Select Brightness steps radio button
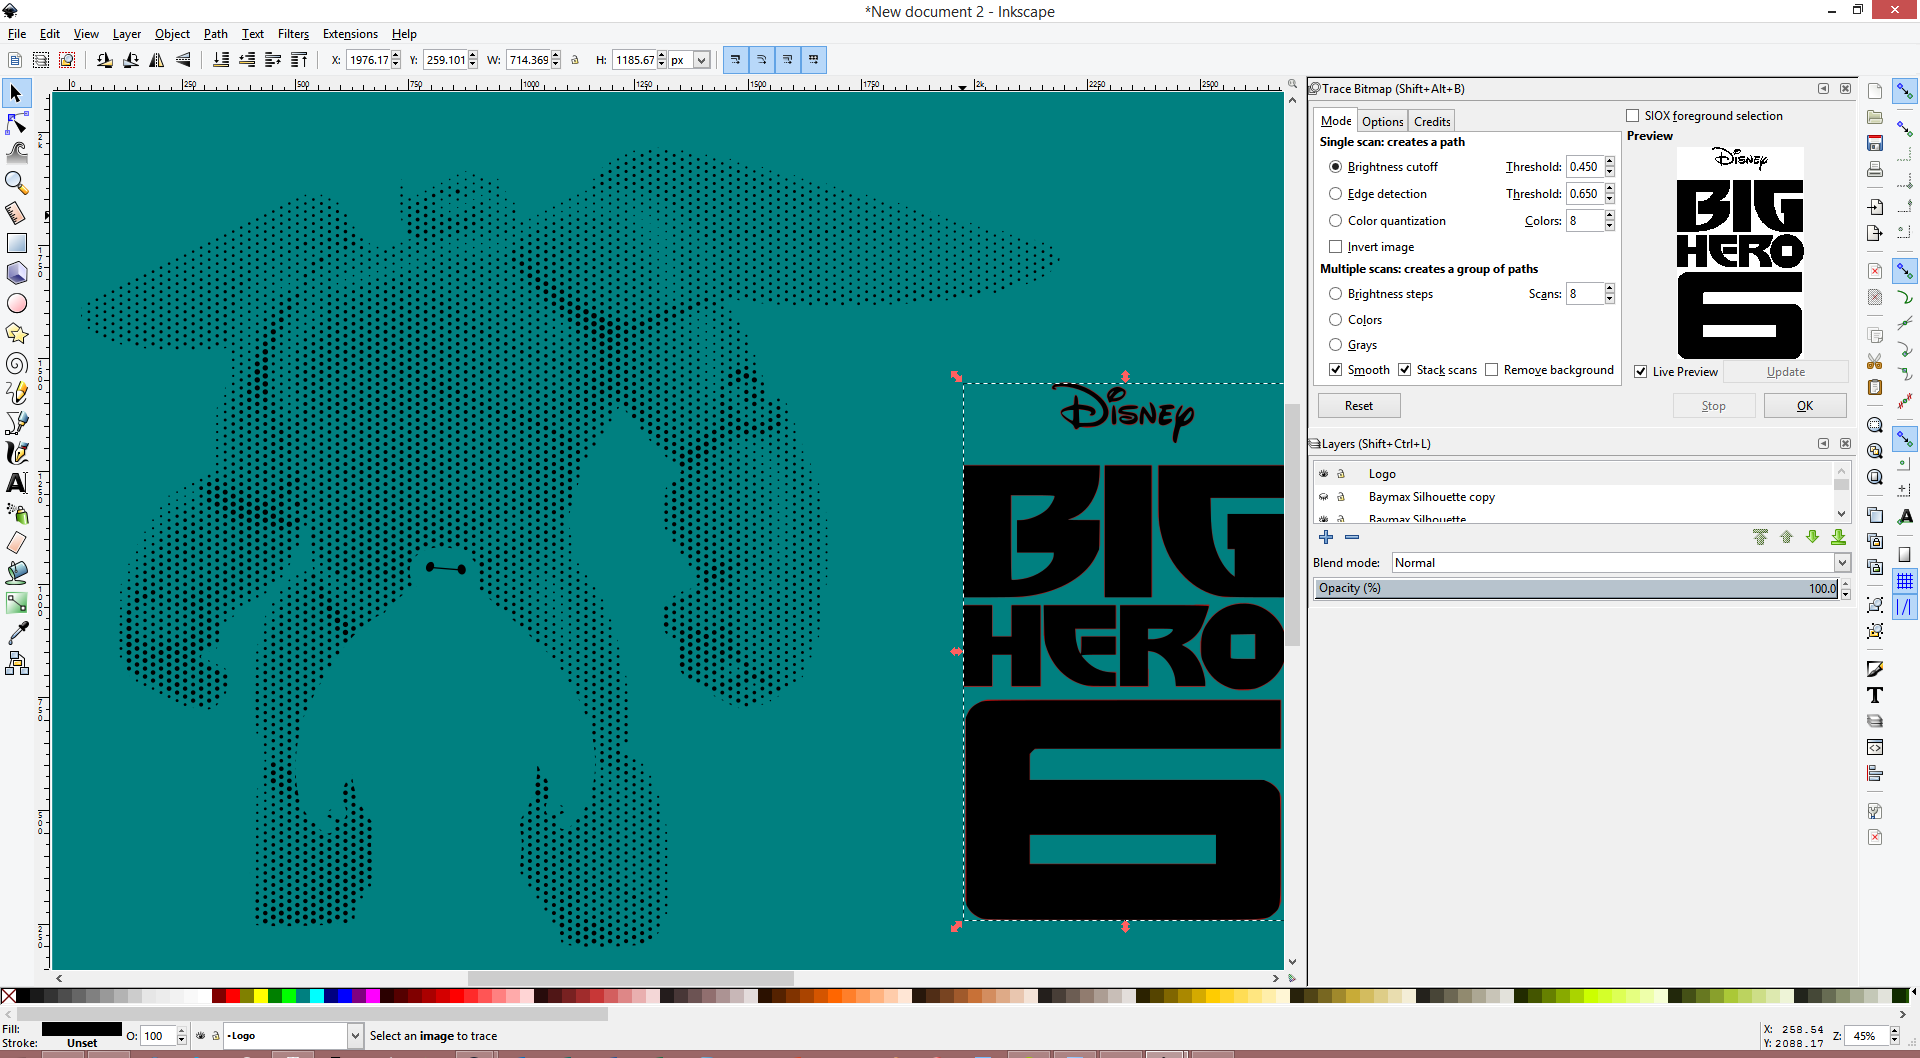Viewport: 1920px width, 1058px height. (x=1335, y=294)
